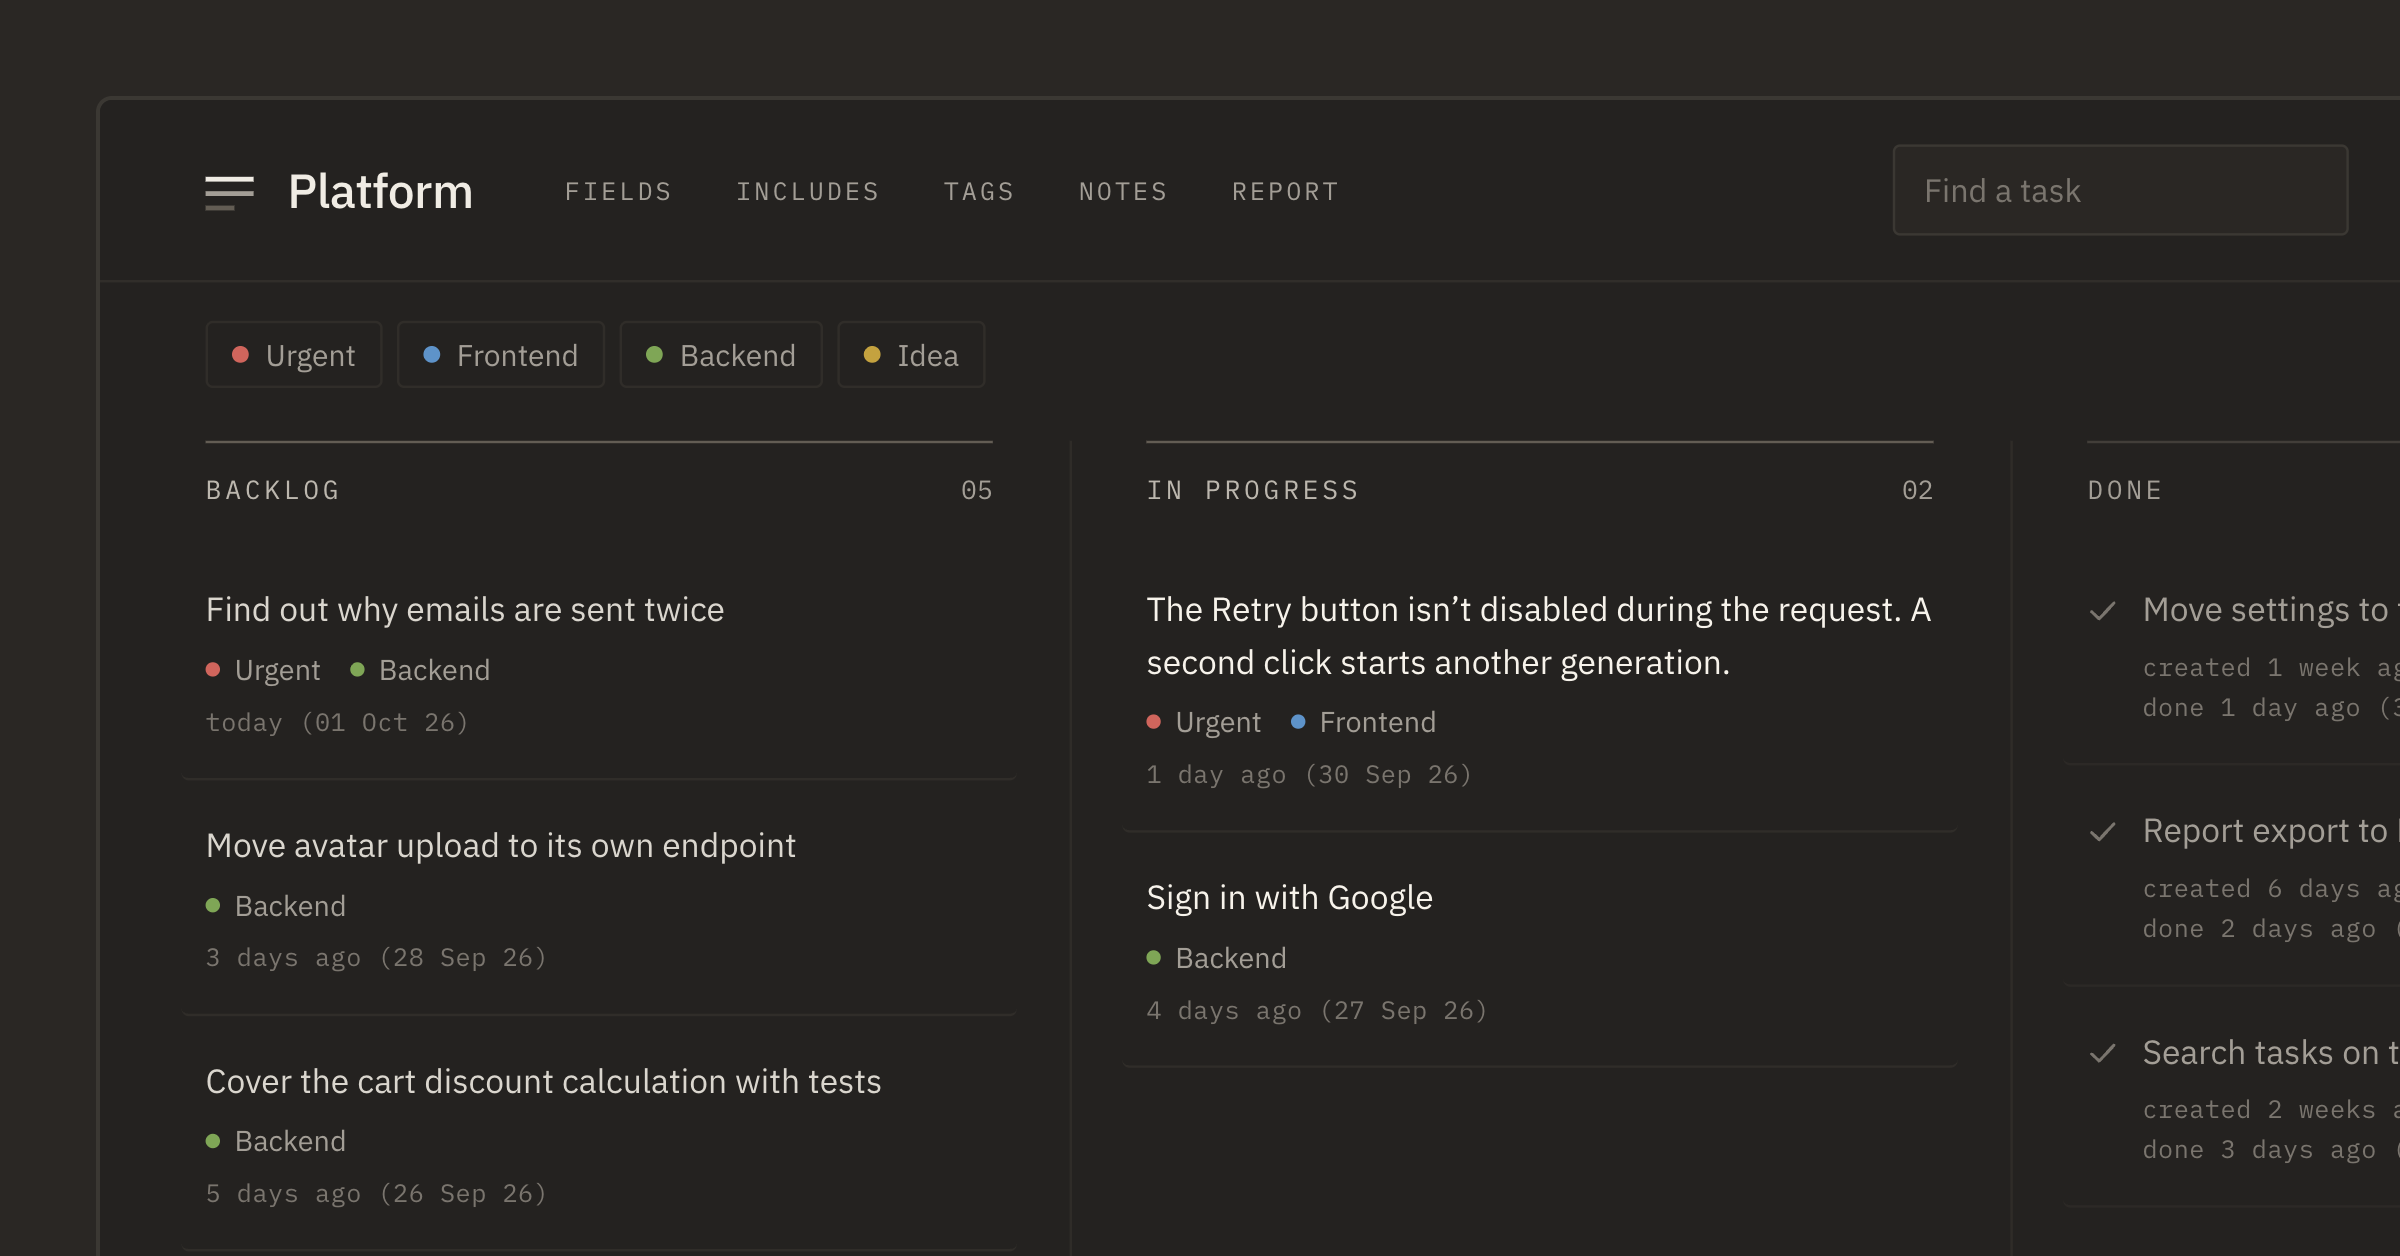
Task: Toggle the Frontend tag filter
Action: [501, 354]
